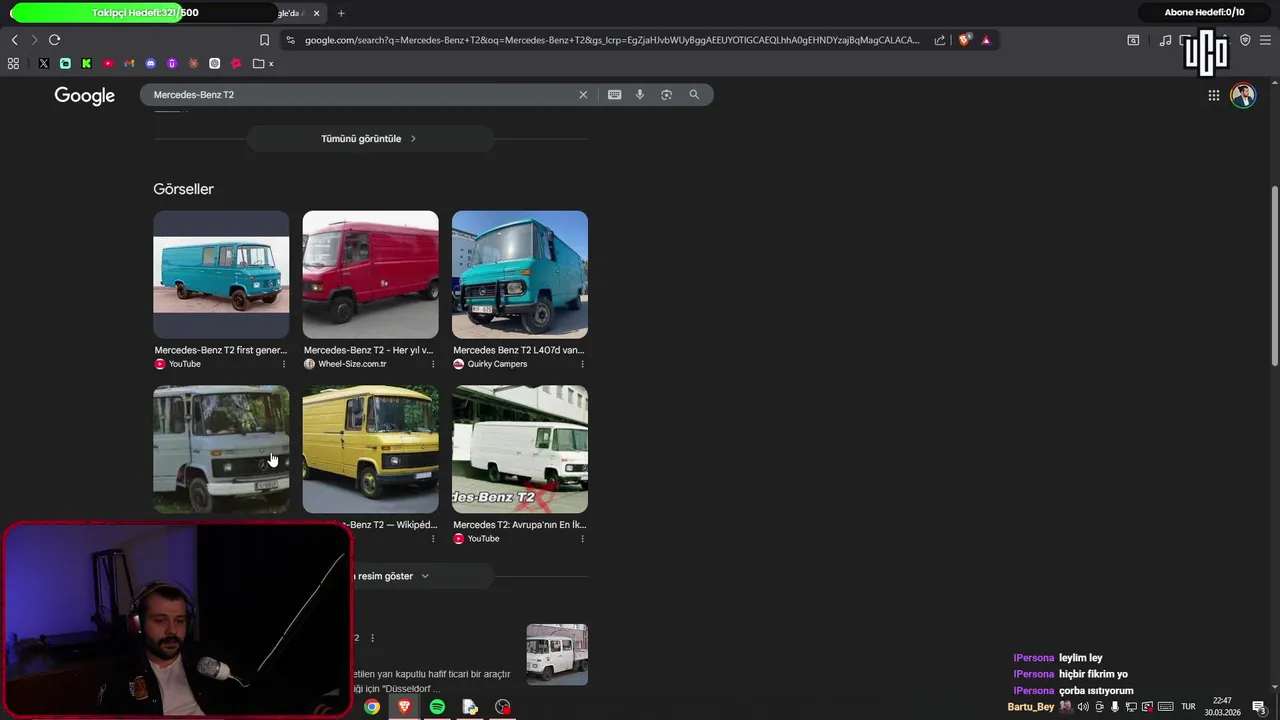Open Brave from the taskbar

tap(404, 707)
